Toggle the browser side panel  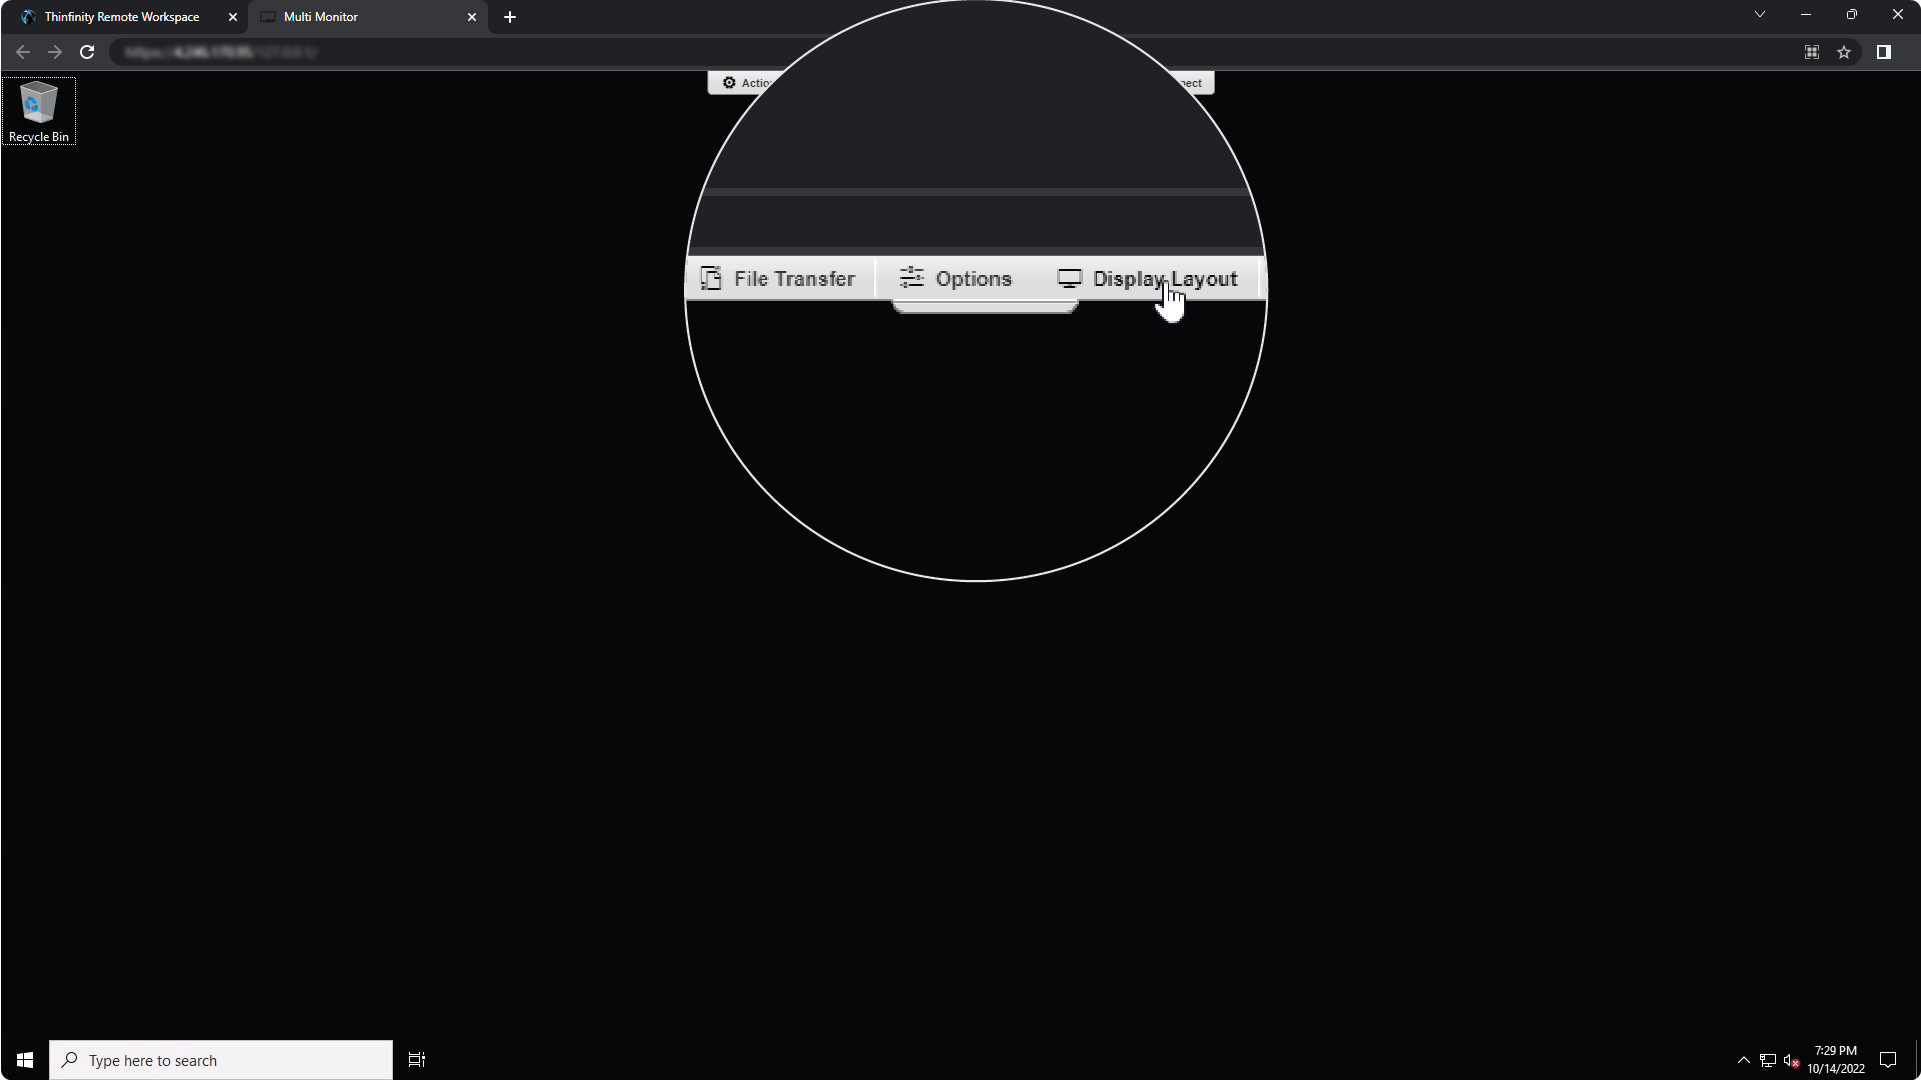1884,52
